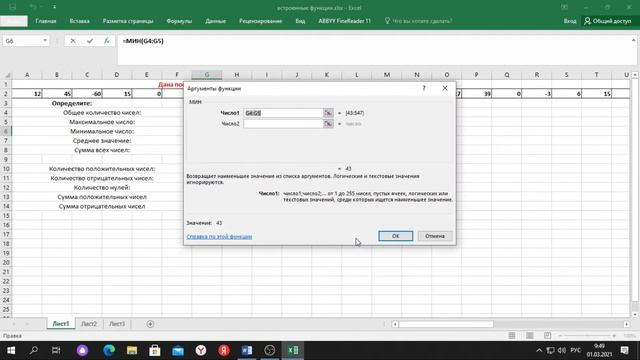Click Отмена in the function dialog
The image size is (640, 360).
[x=435, y=236]
